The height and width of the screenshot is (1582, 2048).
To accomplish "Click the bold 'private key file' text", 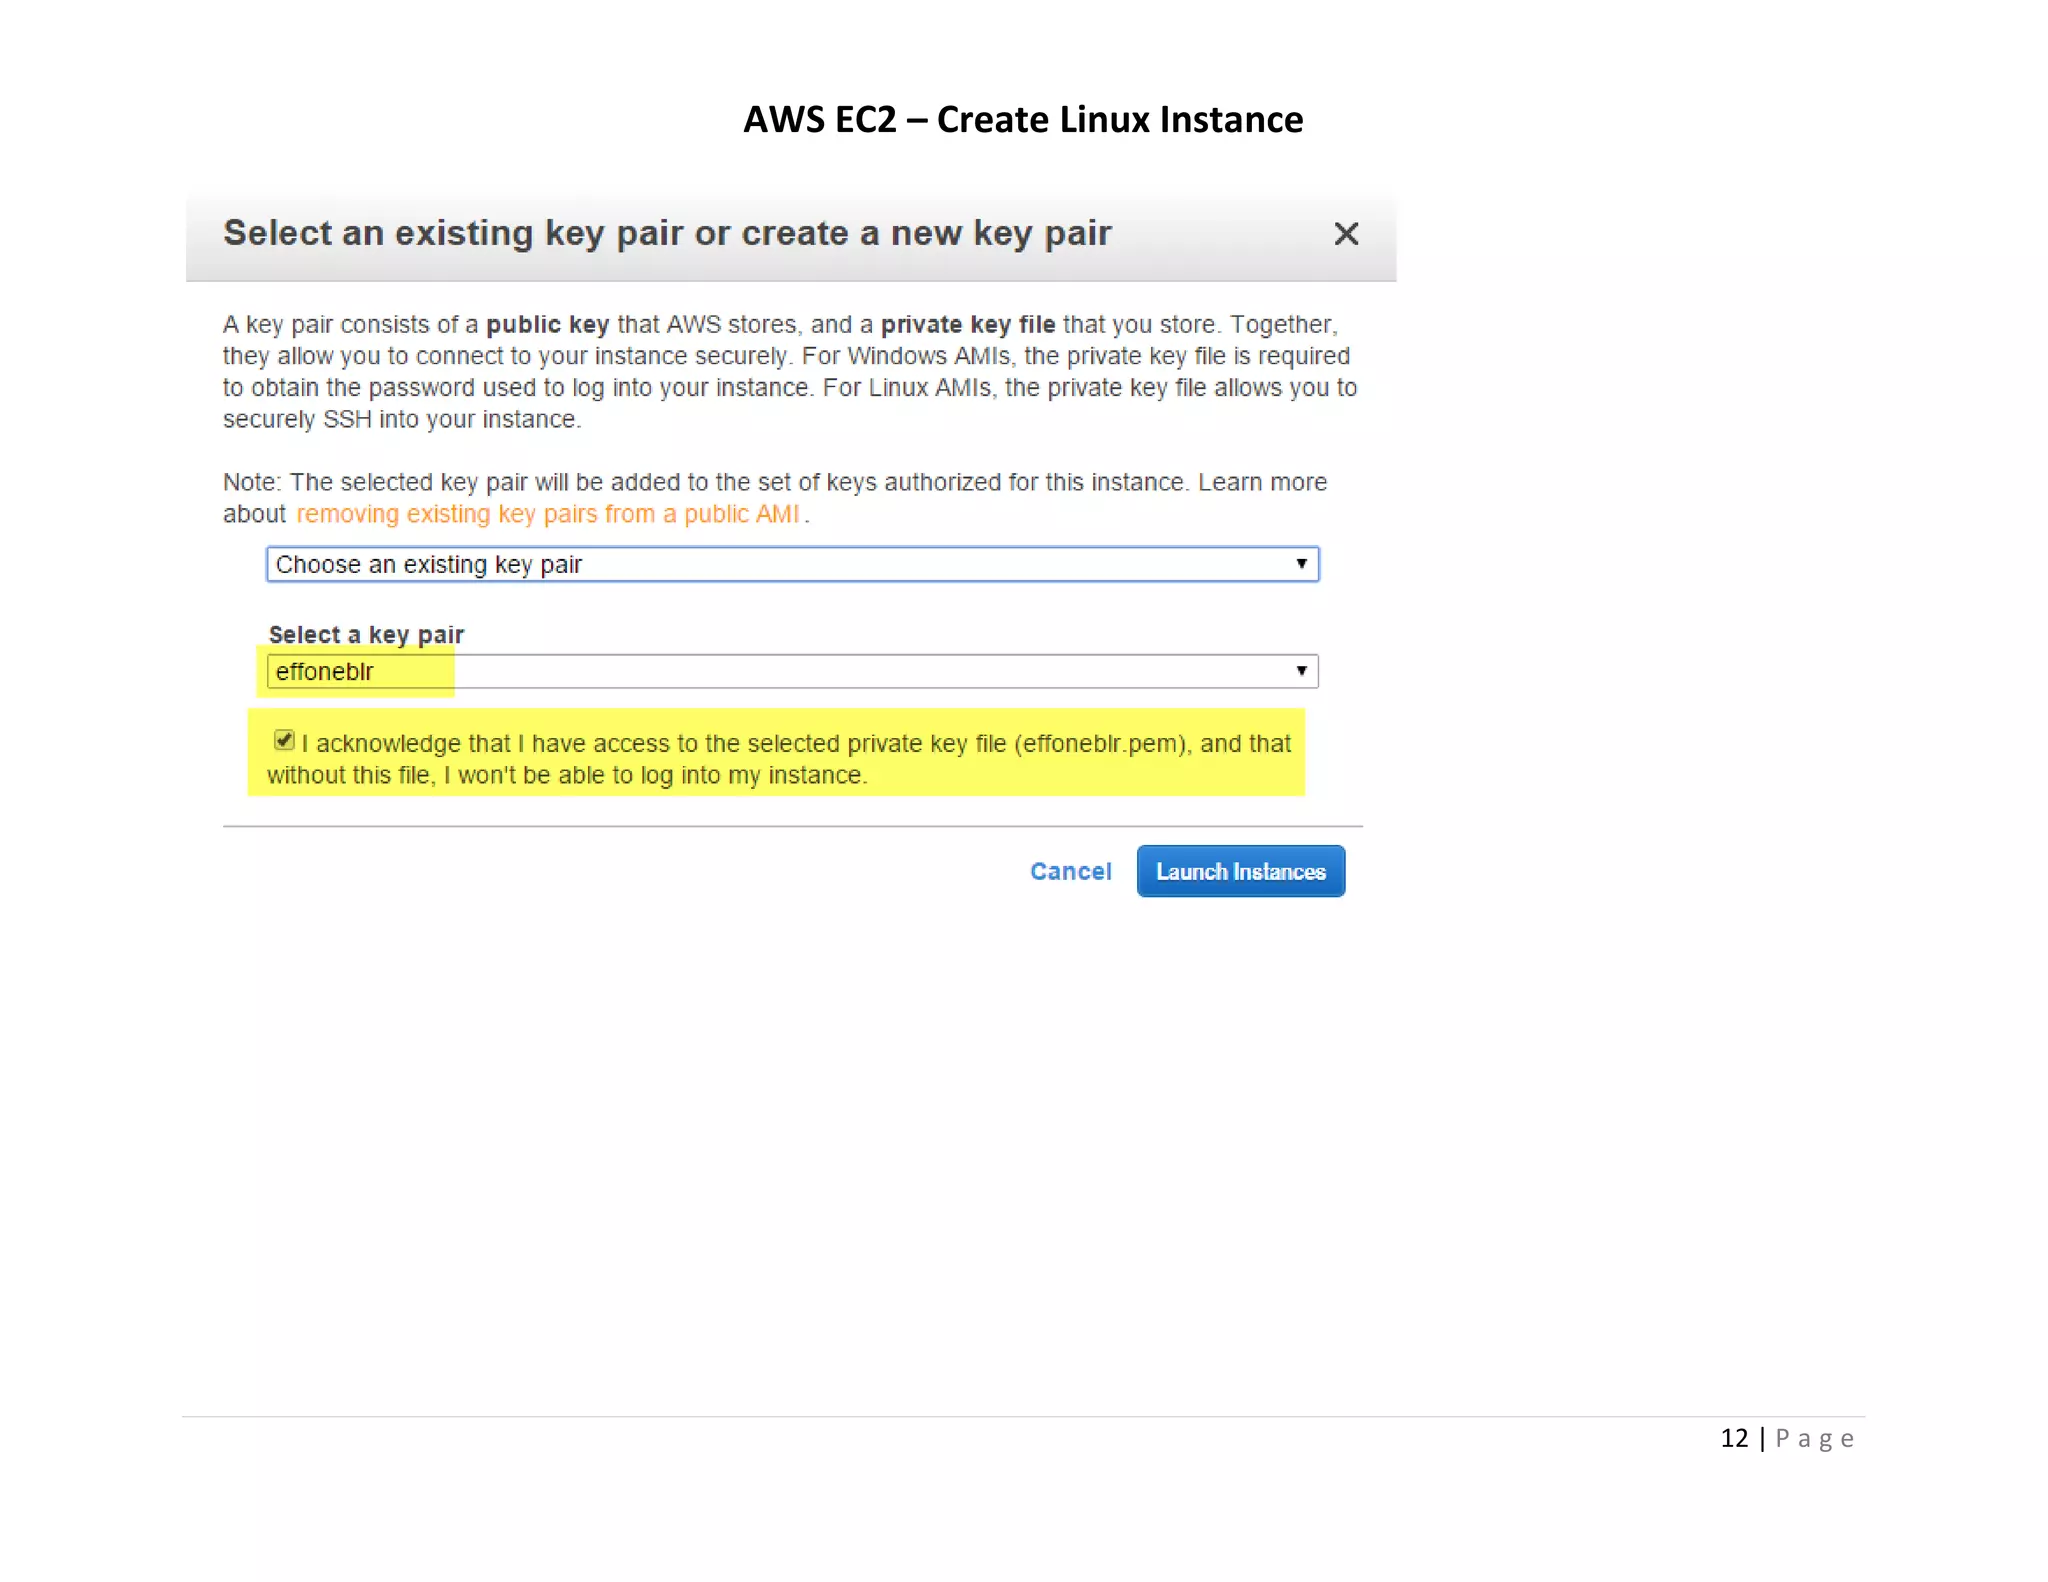I will point(967,325).
